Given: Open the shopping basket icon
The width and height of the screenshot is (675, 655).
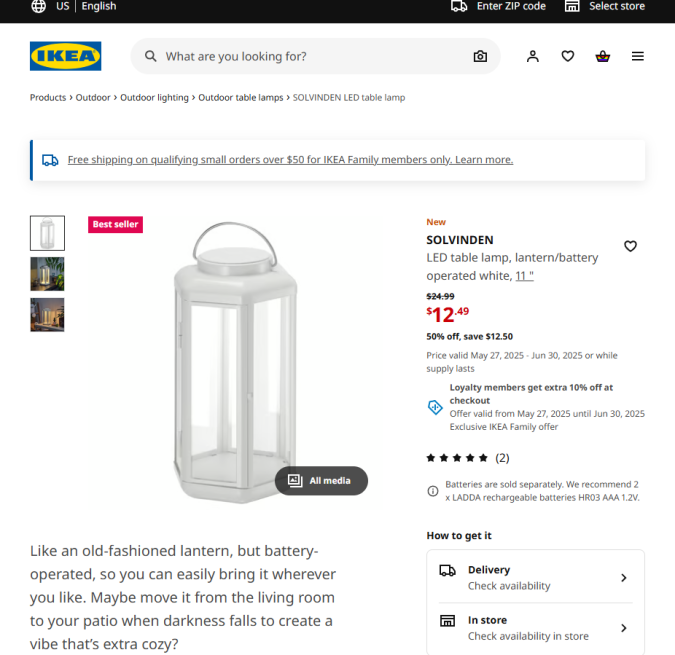Looking at the screenshot, I should coord(602,56).
